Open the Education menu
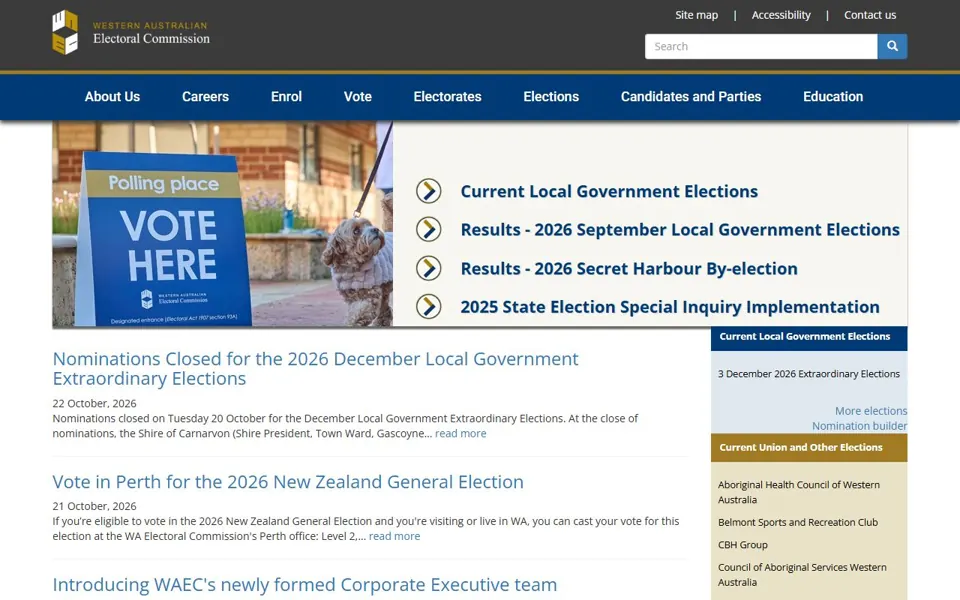 [x=833, y=97]
